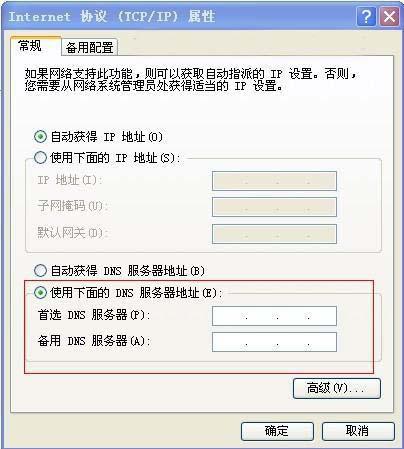
Task: Select 使用下面的 DNS 服务器地址 option
Action: tap(40, 293)
